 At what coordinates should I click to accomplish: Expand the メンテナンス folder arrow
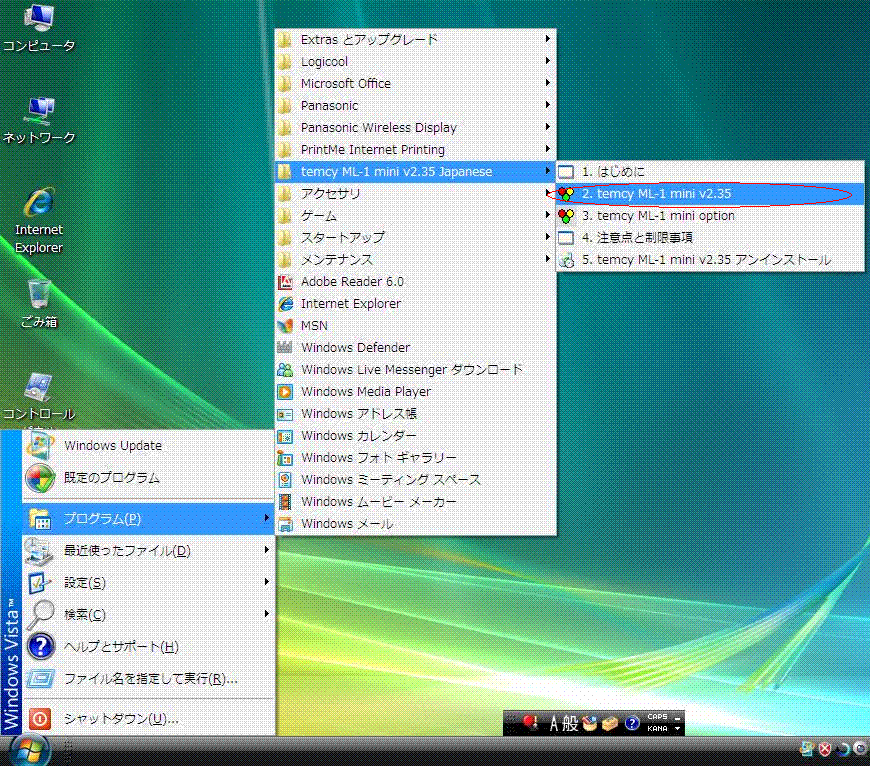(x=548, y=258)
